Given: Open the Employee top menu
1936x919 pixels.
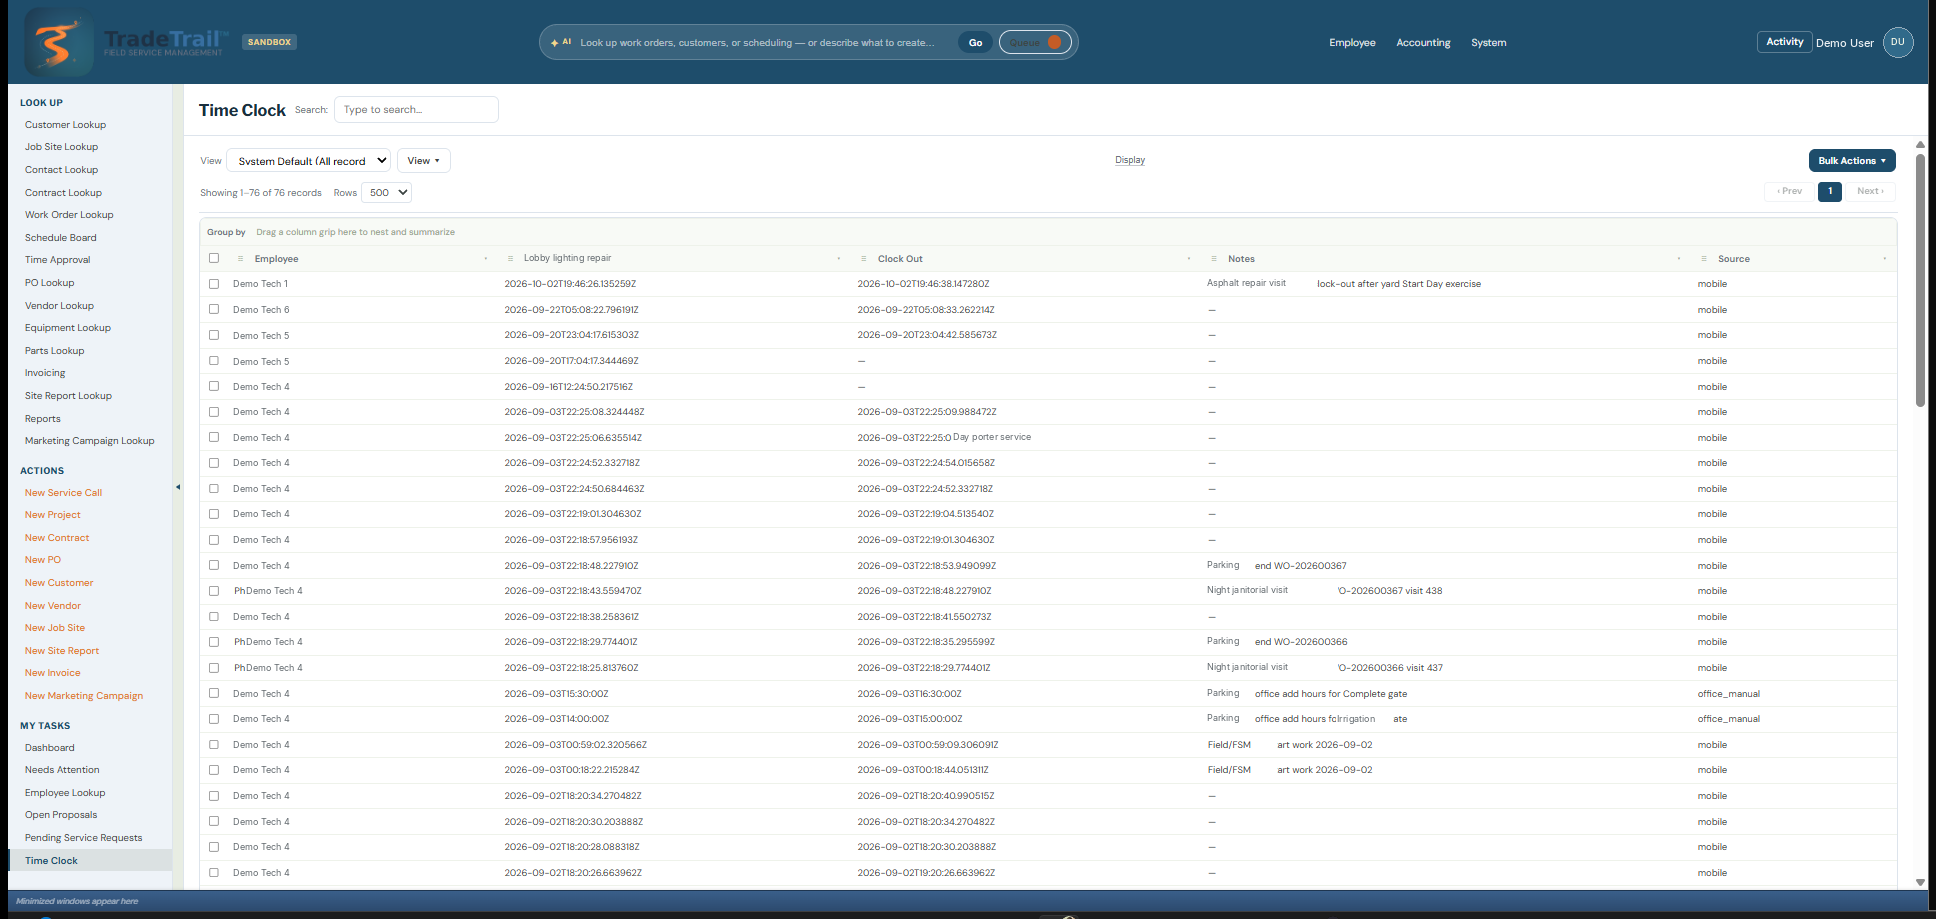Looking at the screenshot, I should tap(1352, 43).
